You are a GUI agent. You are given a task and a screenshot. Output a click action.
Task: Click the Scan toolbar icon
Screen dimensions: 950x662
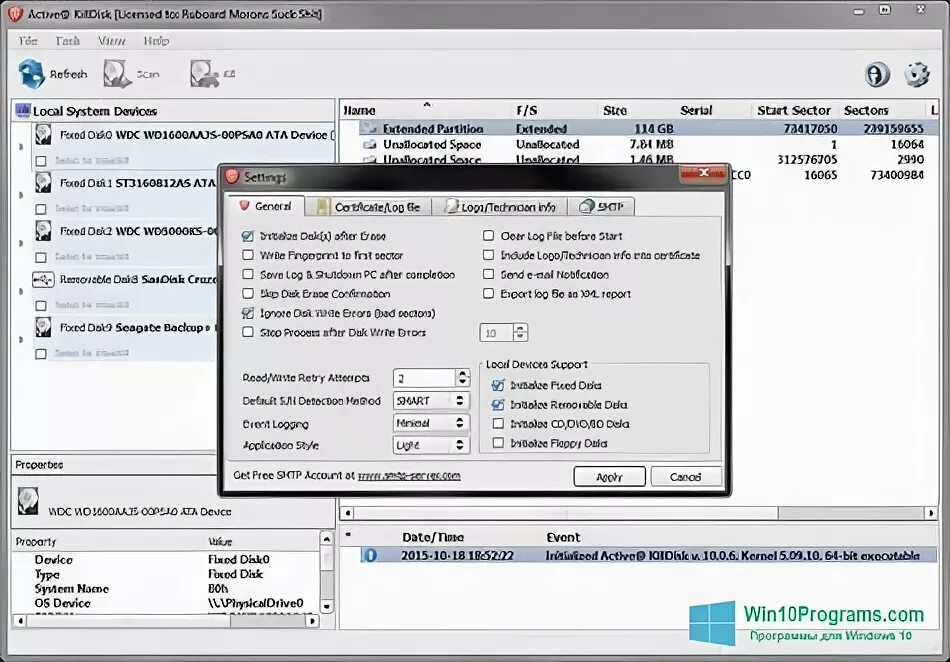point(116,74)
